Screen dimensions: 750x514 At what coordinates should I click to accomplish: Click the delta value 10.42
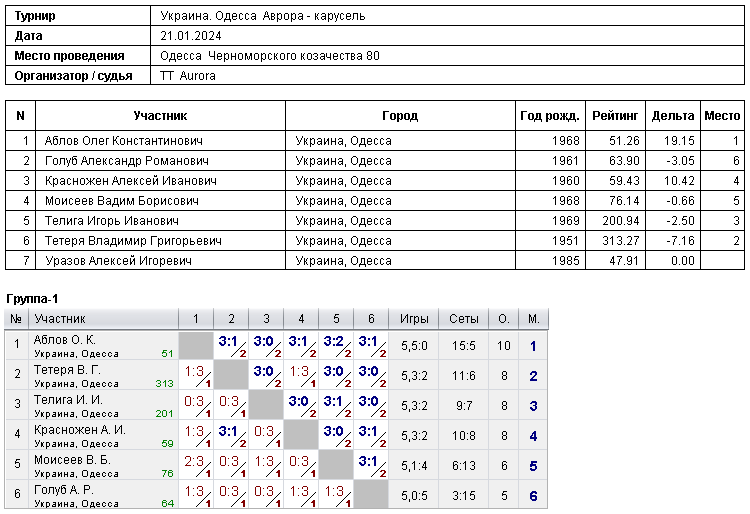click(x=679, y=181)
